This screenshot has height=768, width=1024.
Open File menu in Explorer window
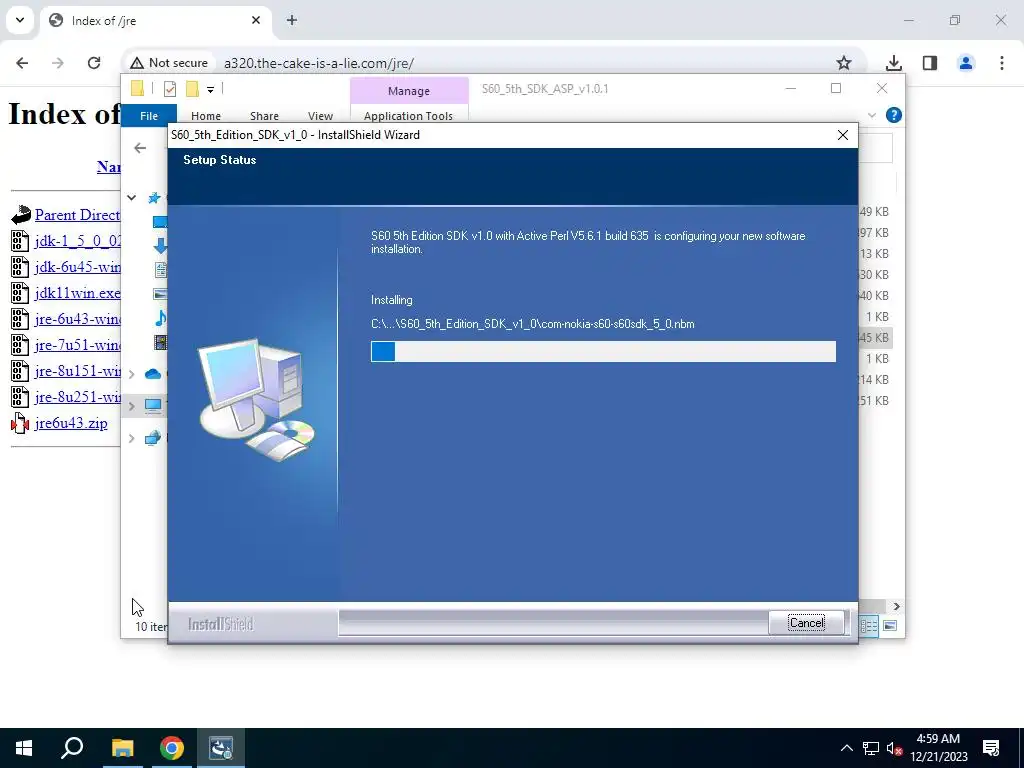point(149,116)
